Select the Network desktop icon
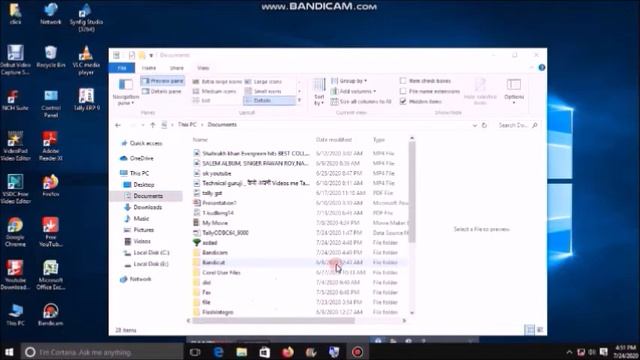This screenshot has width=640, height=360. point(51,13)
